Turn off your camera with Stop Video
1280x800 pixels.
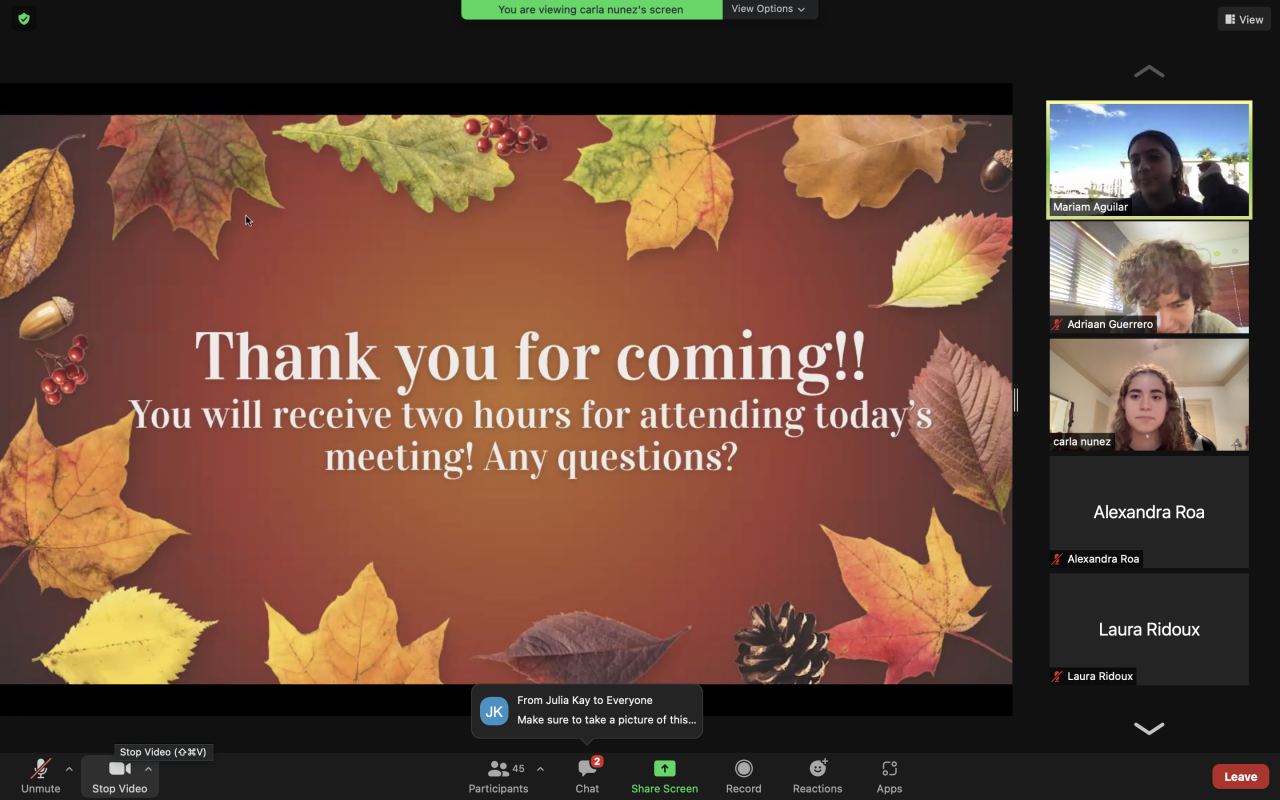(120, 776)
